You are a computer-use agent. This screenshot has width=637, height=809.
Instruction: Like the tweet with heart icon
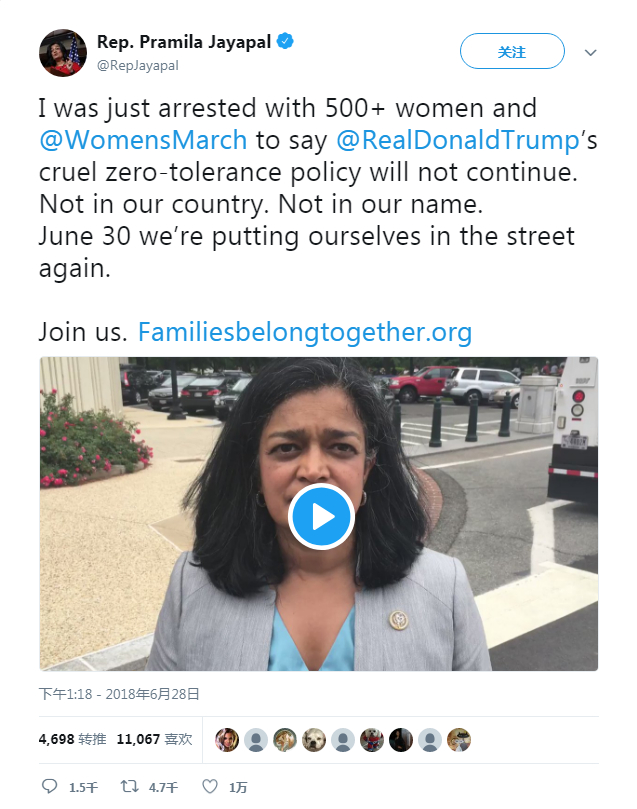[x=210, y=787]
